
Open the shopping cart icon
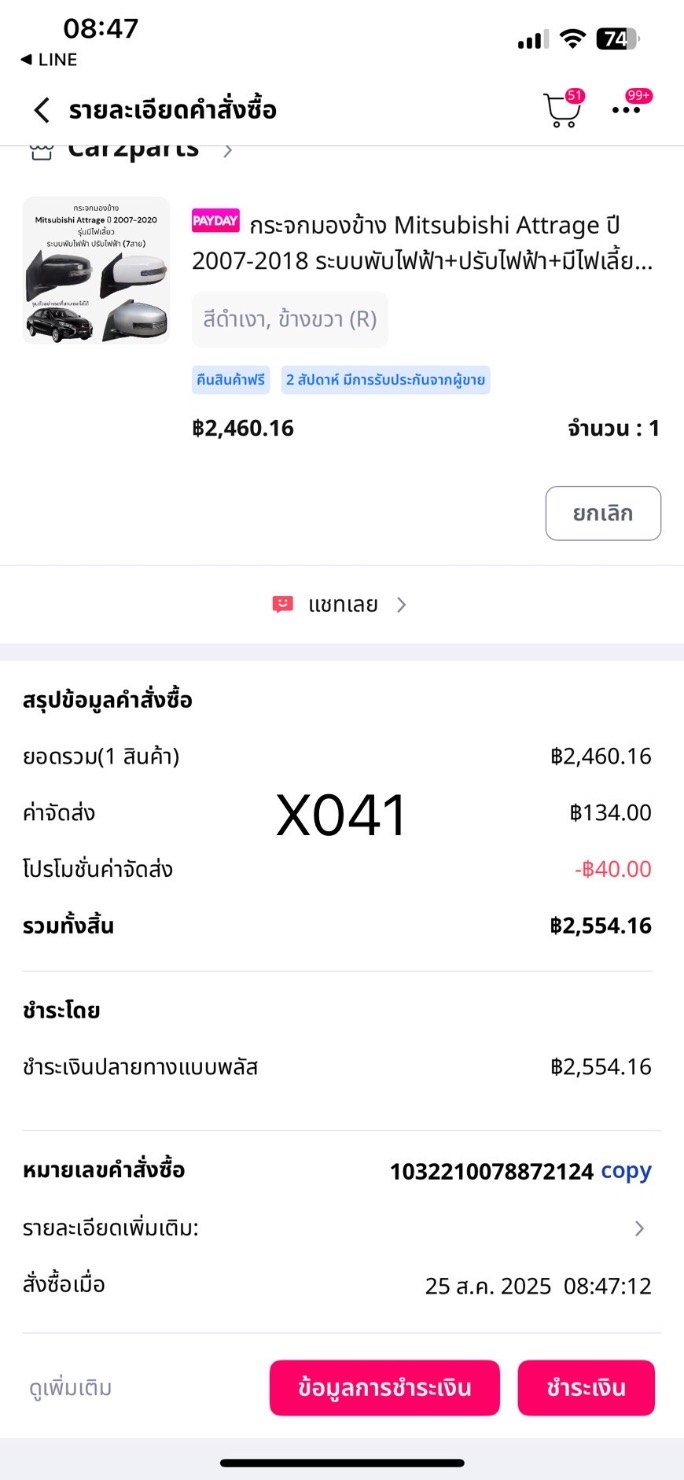click(x=562, y=110)
